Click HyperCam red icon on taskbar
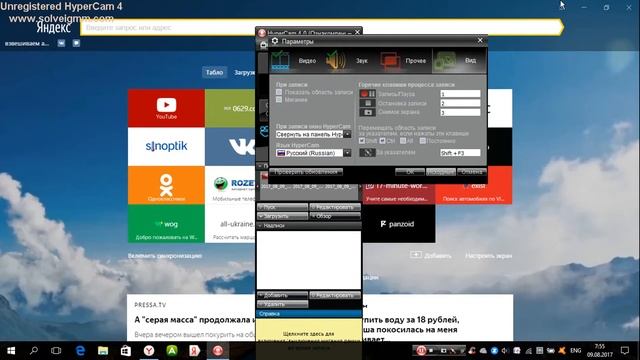The width and height of the screenshot is (640, 360). [x=218, y=351]
